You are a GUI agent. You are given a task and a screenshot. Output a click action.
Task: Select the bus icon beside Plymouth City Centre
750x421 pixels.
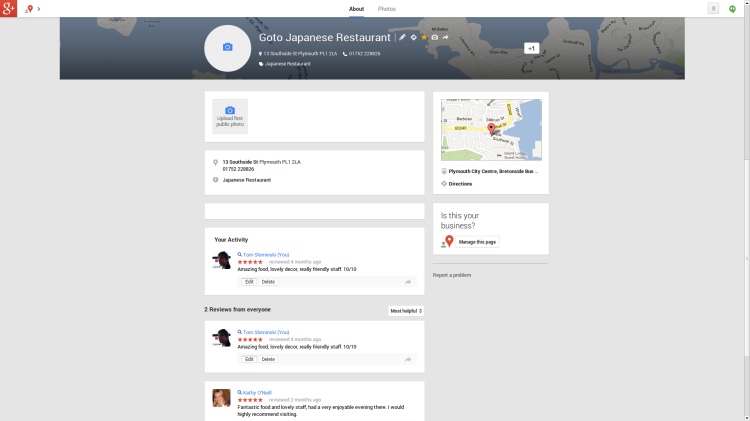point(444,171)
